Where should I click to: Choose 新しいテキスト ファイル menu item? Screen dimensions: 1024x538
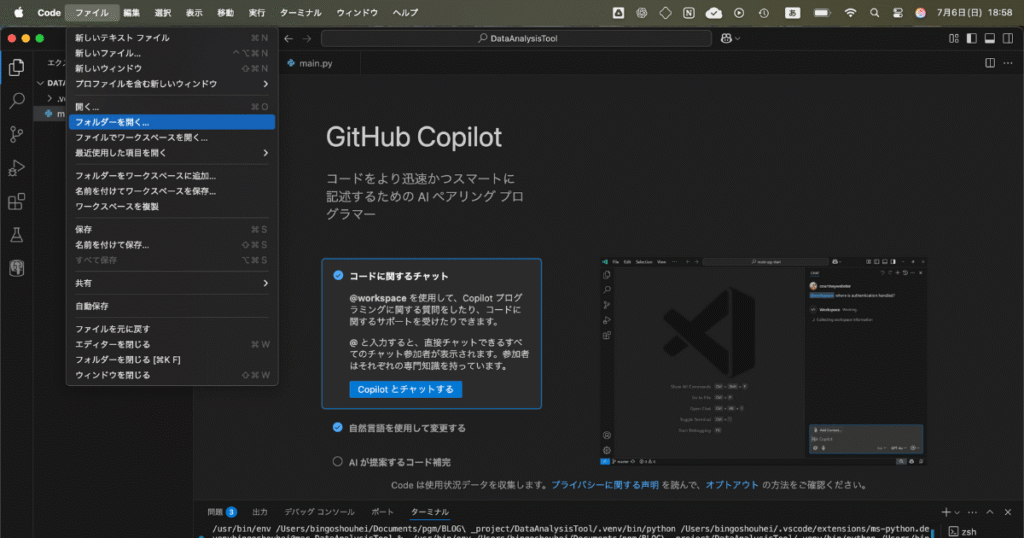tap(172, 38)
